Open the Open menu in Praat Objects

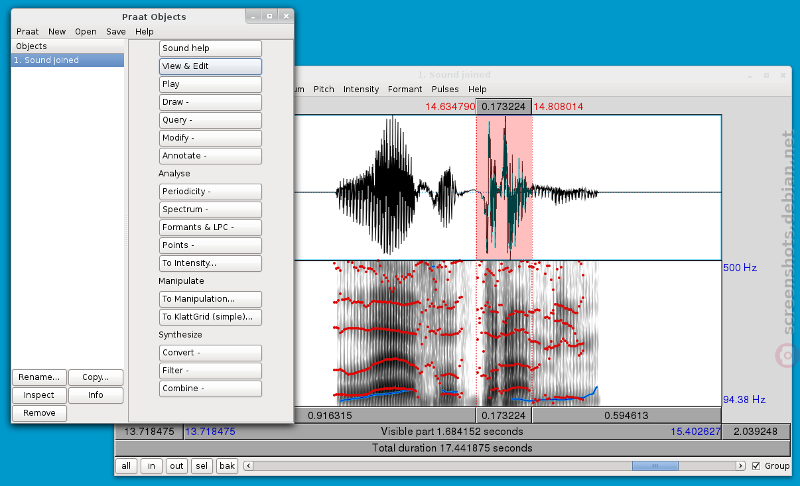tap(86, 32)
